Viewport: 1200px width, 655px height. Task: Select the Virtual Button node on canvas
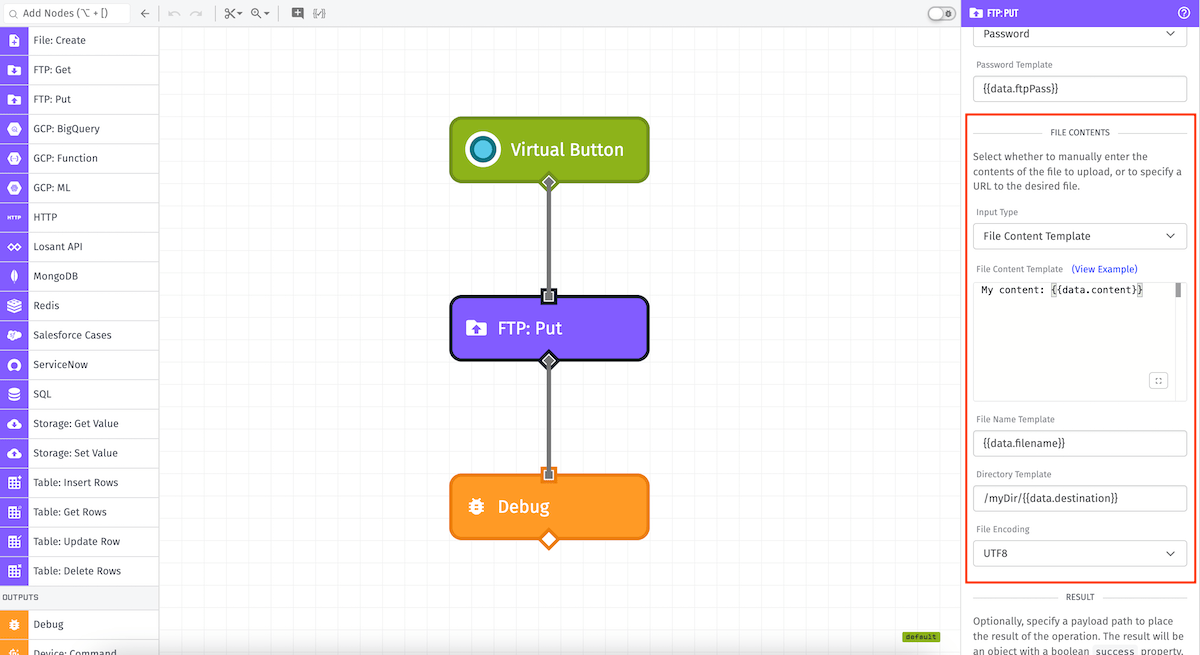[x=549, y=150]
